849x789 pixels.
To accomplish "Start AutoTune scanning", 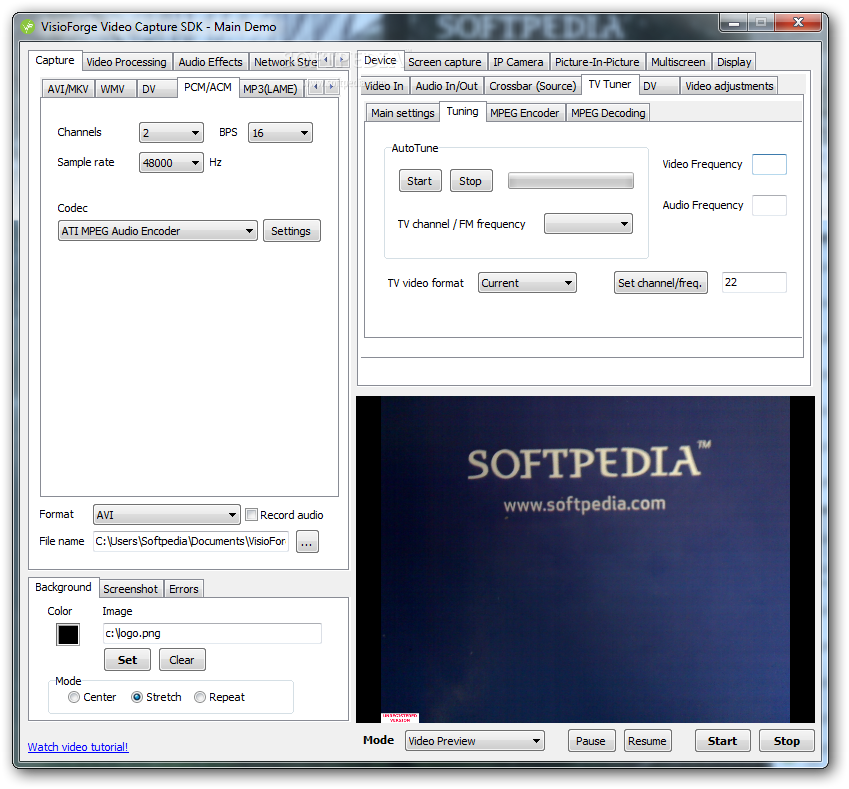I will pyautogui.click(x=420, y=181).
